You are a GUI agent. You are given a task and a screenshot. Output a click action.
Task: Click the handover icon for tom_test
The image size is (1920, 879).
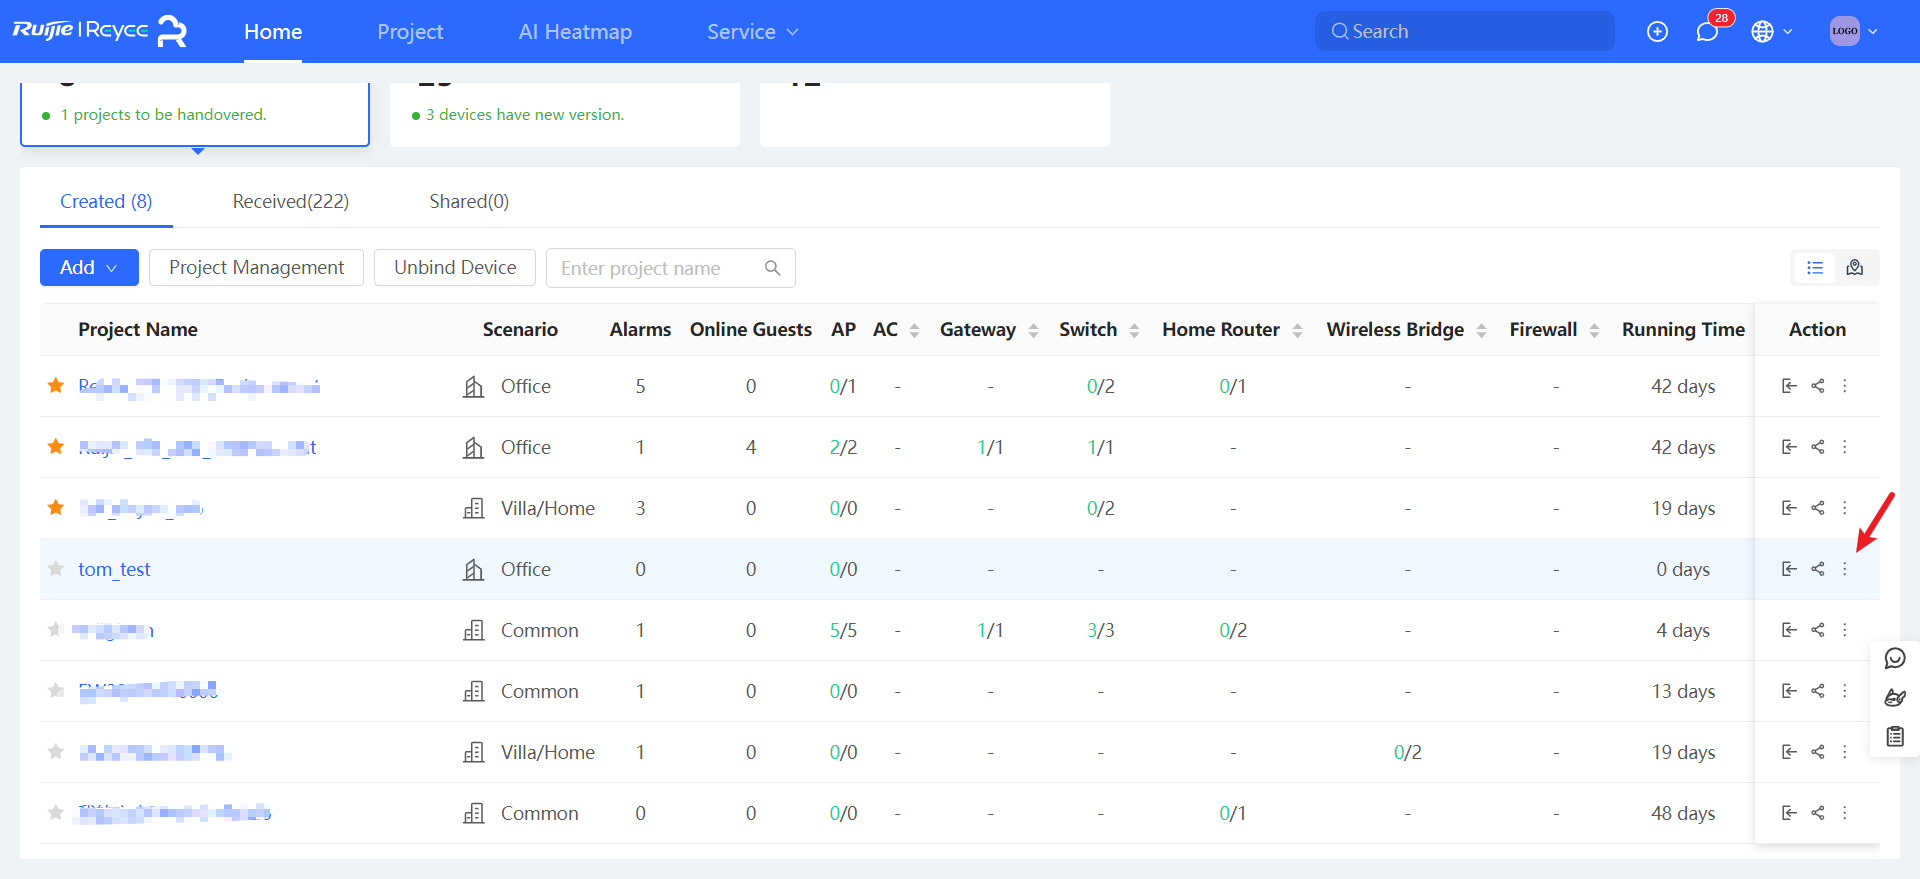click(1789, 569)
